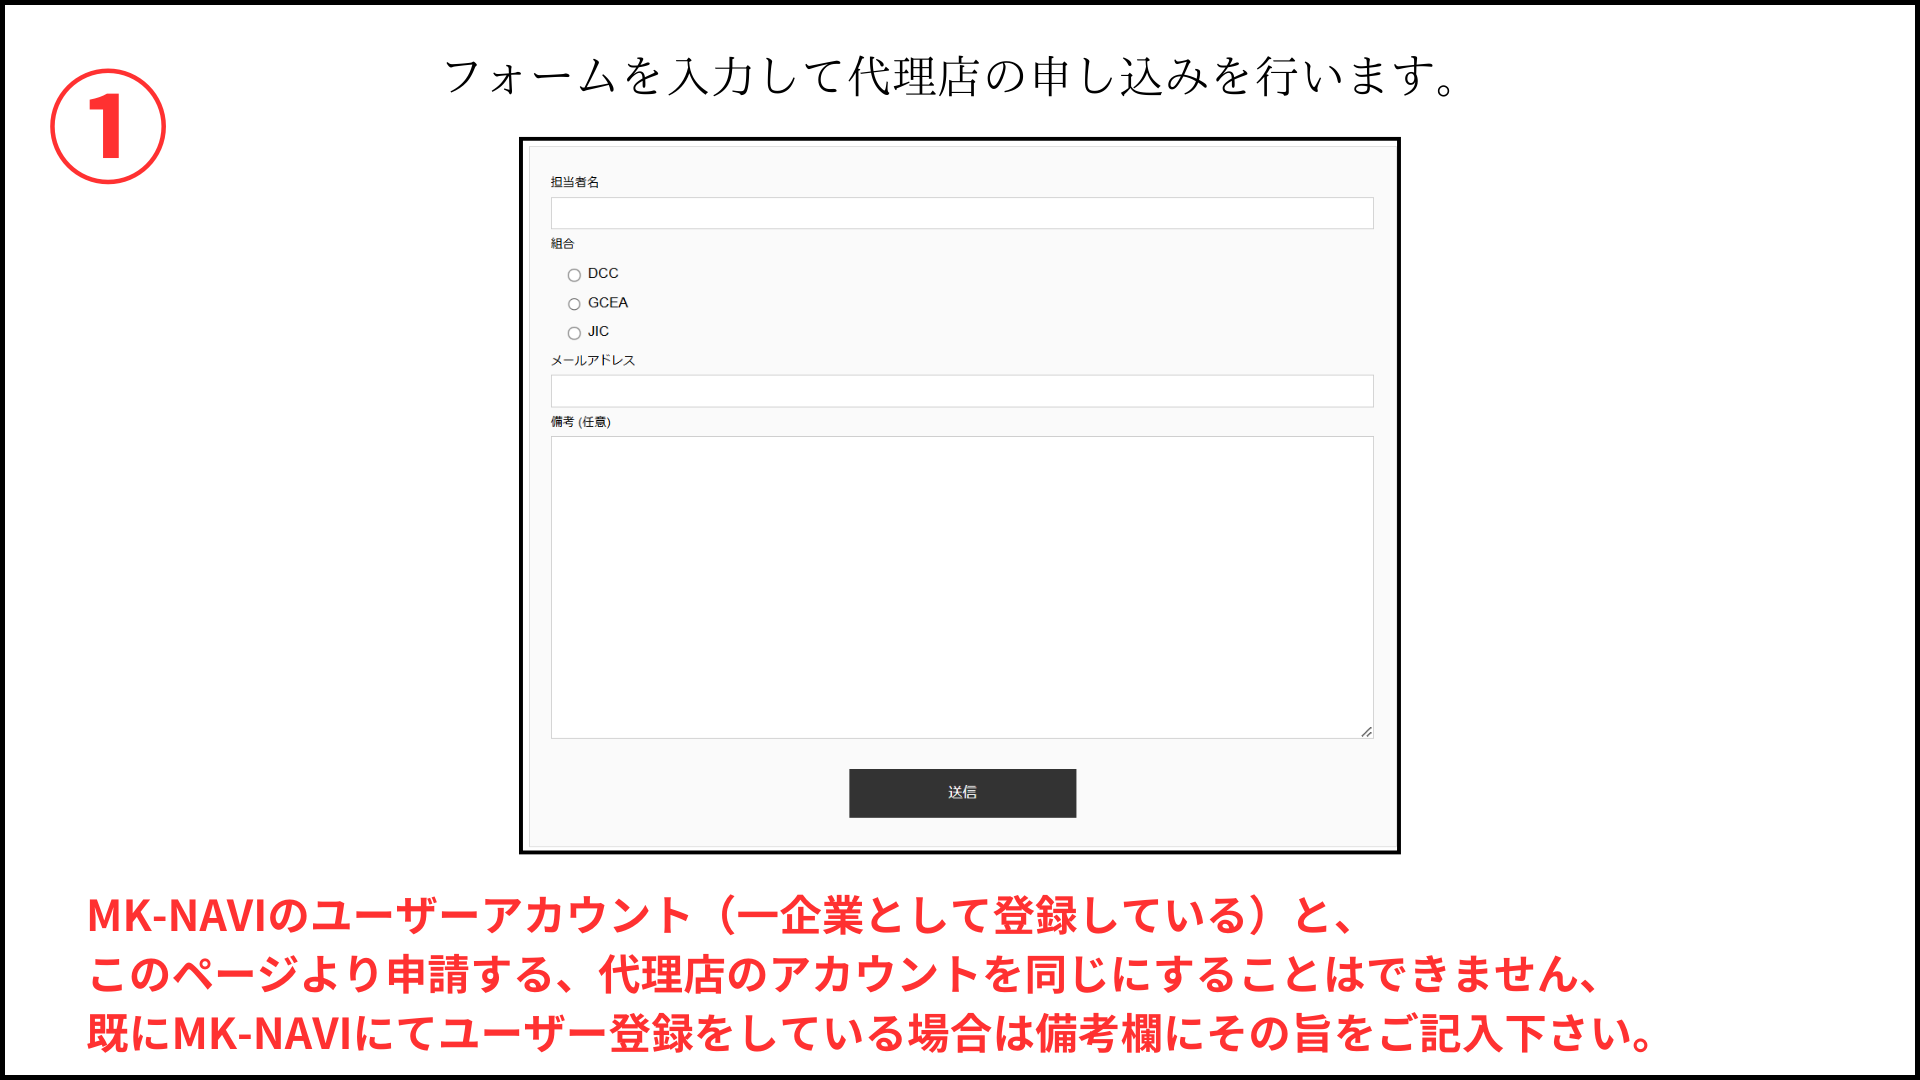Click the DCC option label
The image size is (1920, 1080).
pos(603,273)
